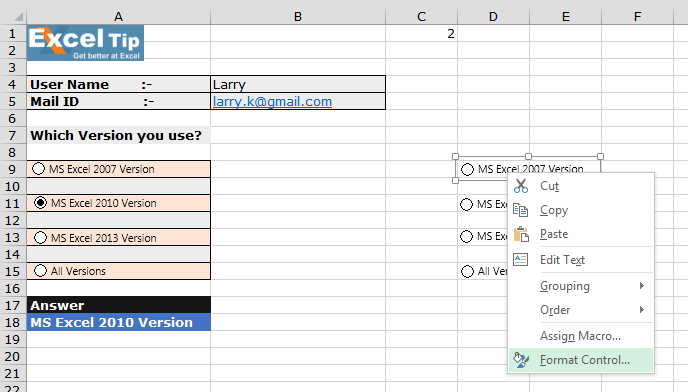The image size is (688, 392).
Task: Click the Cut scissors icon
Action: click(x=521, y=186)
